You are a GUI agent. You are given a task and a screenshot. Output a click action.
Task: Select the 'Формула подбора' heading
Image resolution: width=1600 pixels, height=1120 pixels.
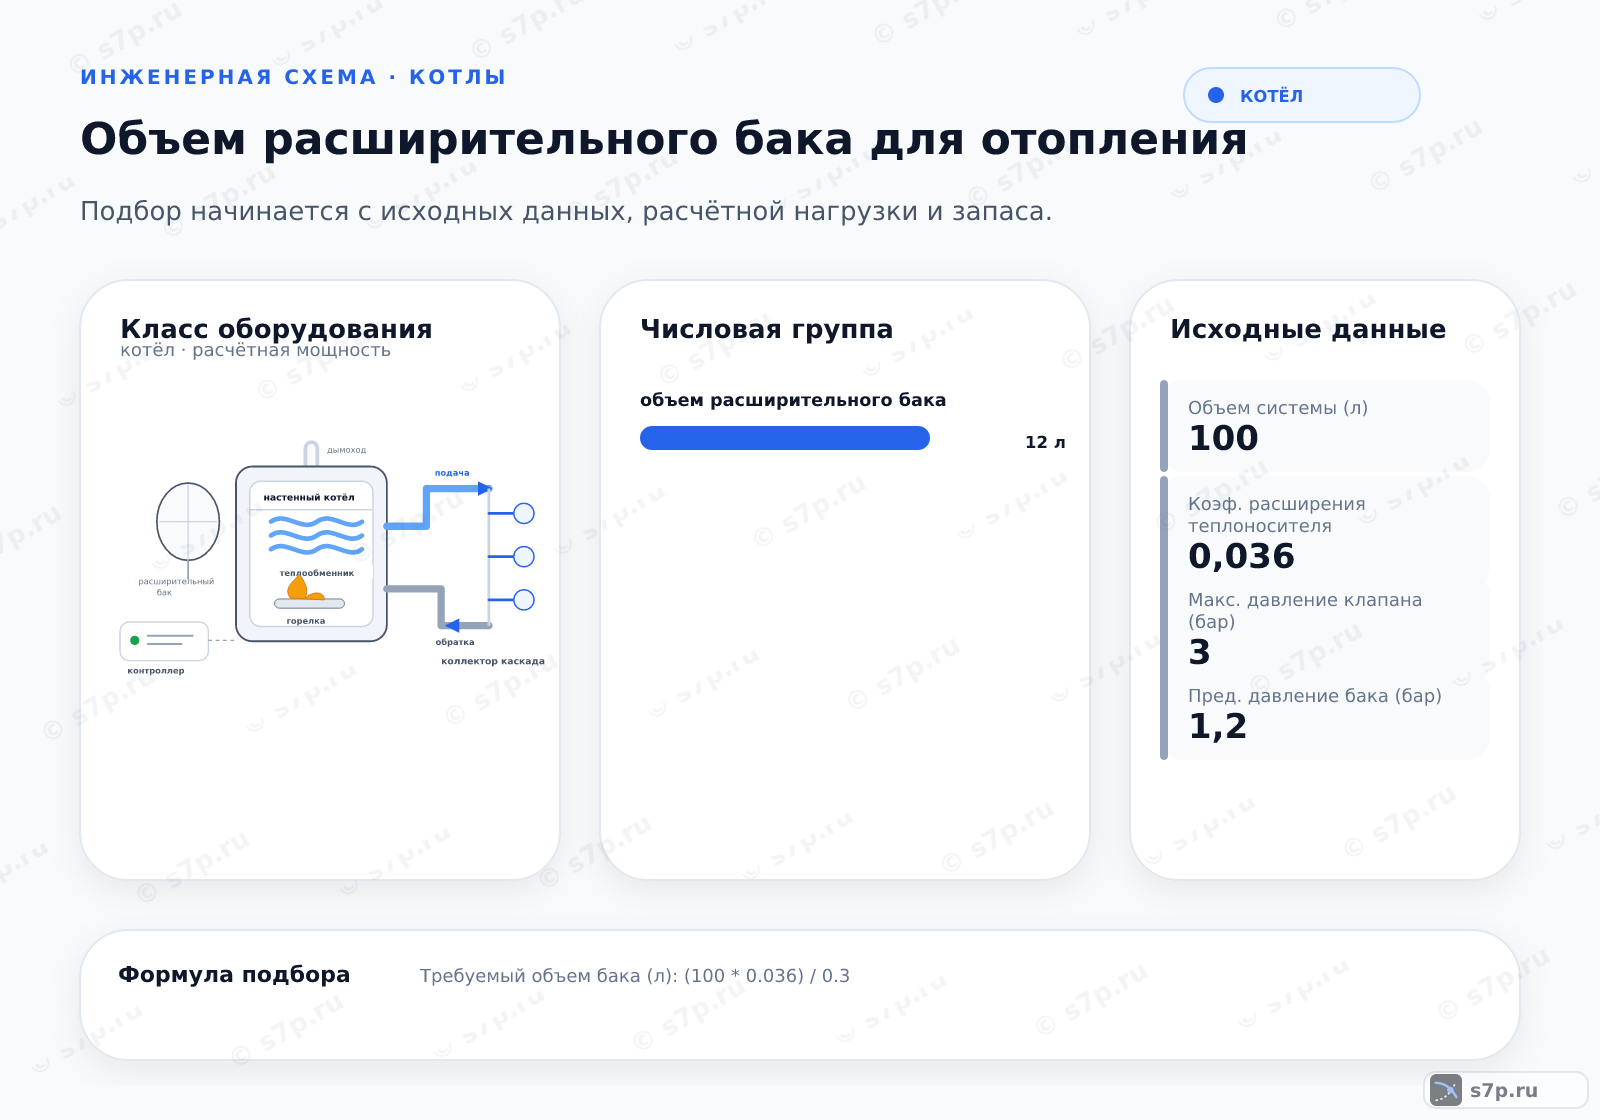234,975
